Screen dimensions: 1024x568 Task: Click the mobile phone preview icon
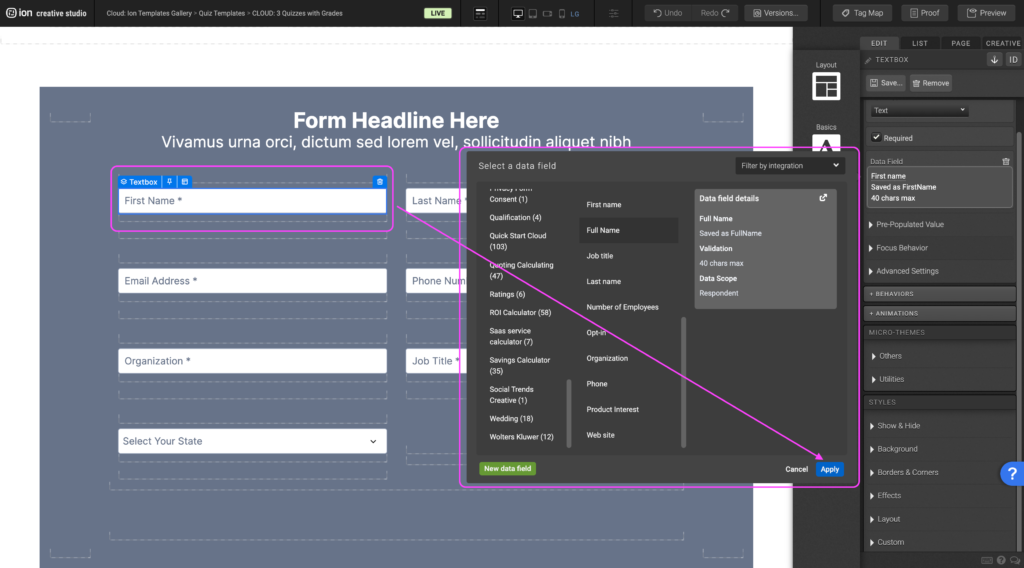560,13
